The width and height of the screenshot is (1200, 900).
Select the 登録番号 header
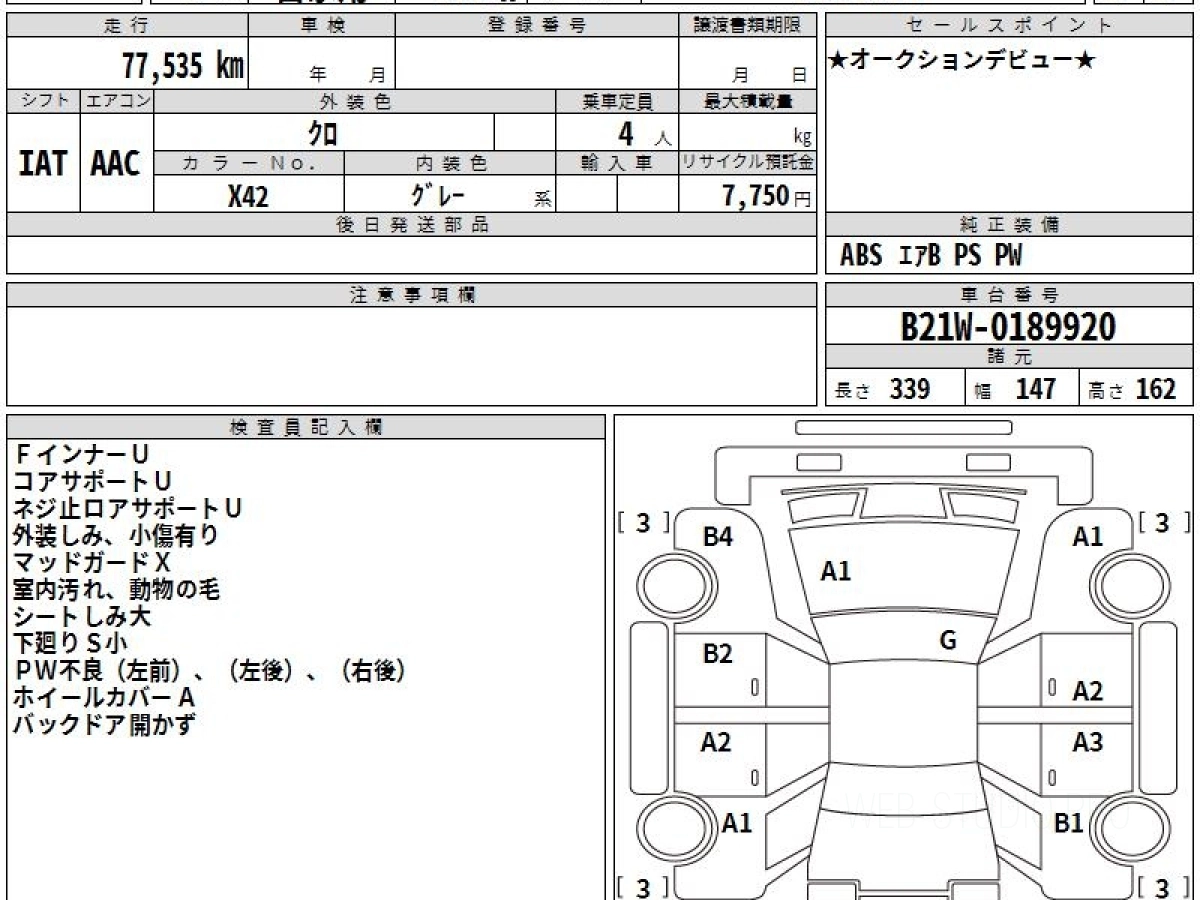click(x=537, y=26)
